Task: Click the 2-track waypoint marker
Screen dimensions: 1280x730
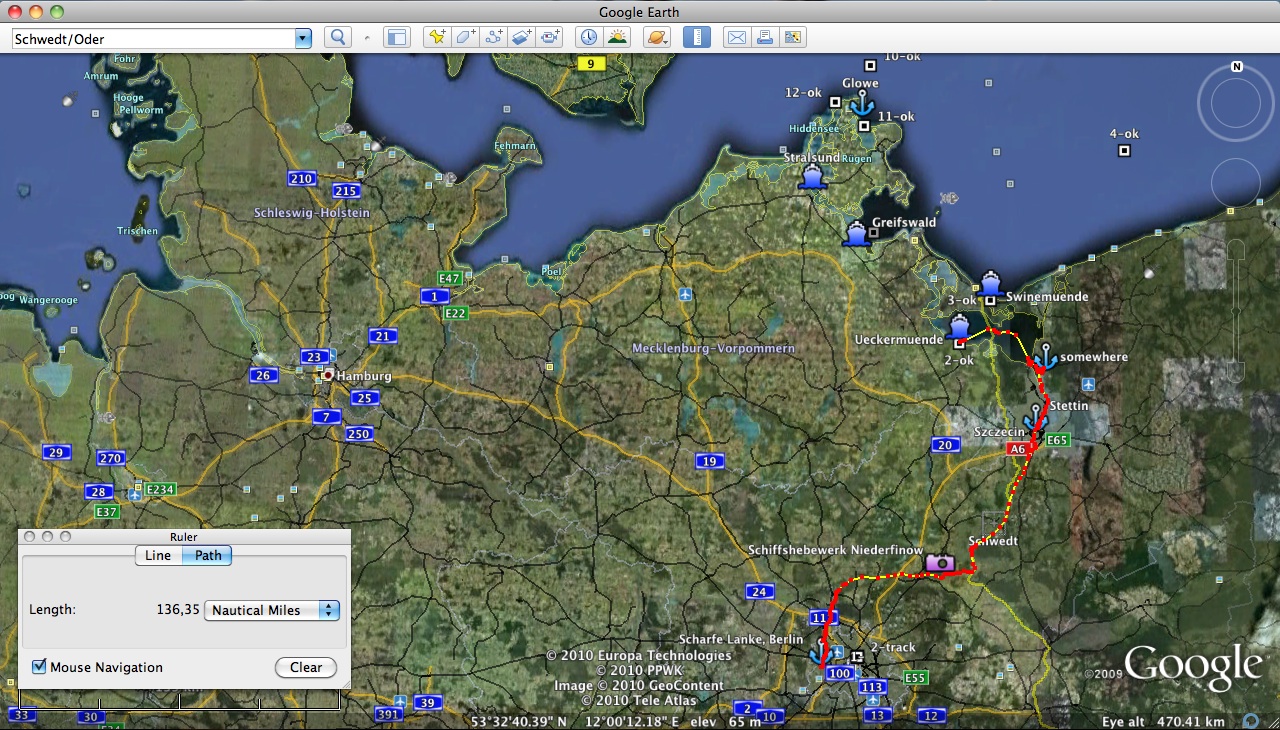Action: point(857,656)
